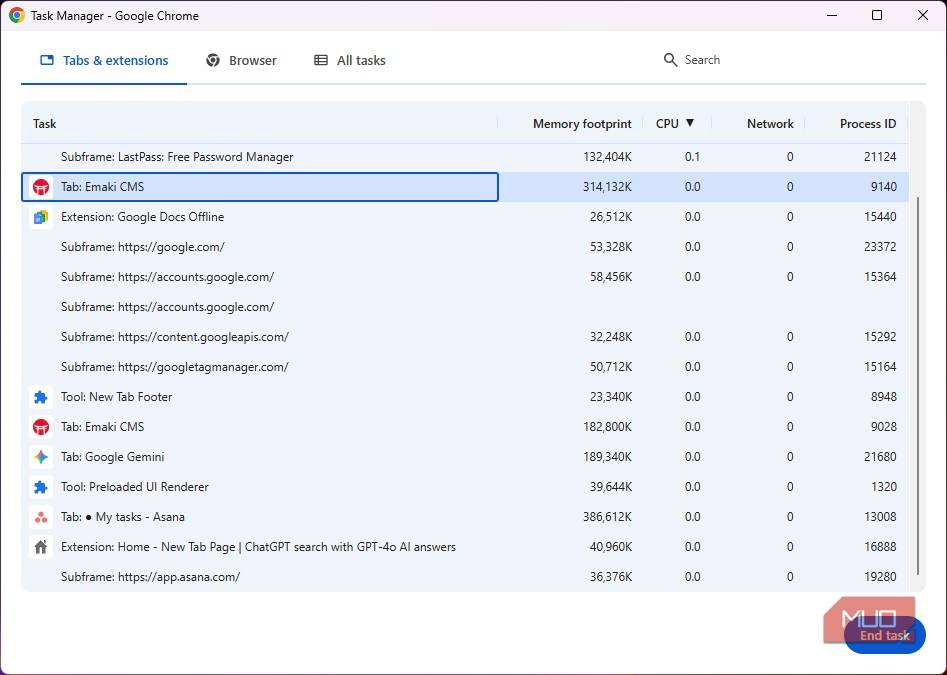The width and height of the screenshot is (947, 675).
Task: Click the New Tab Footer puzzle icon
Action: 40,397
